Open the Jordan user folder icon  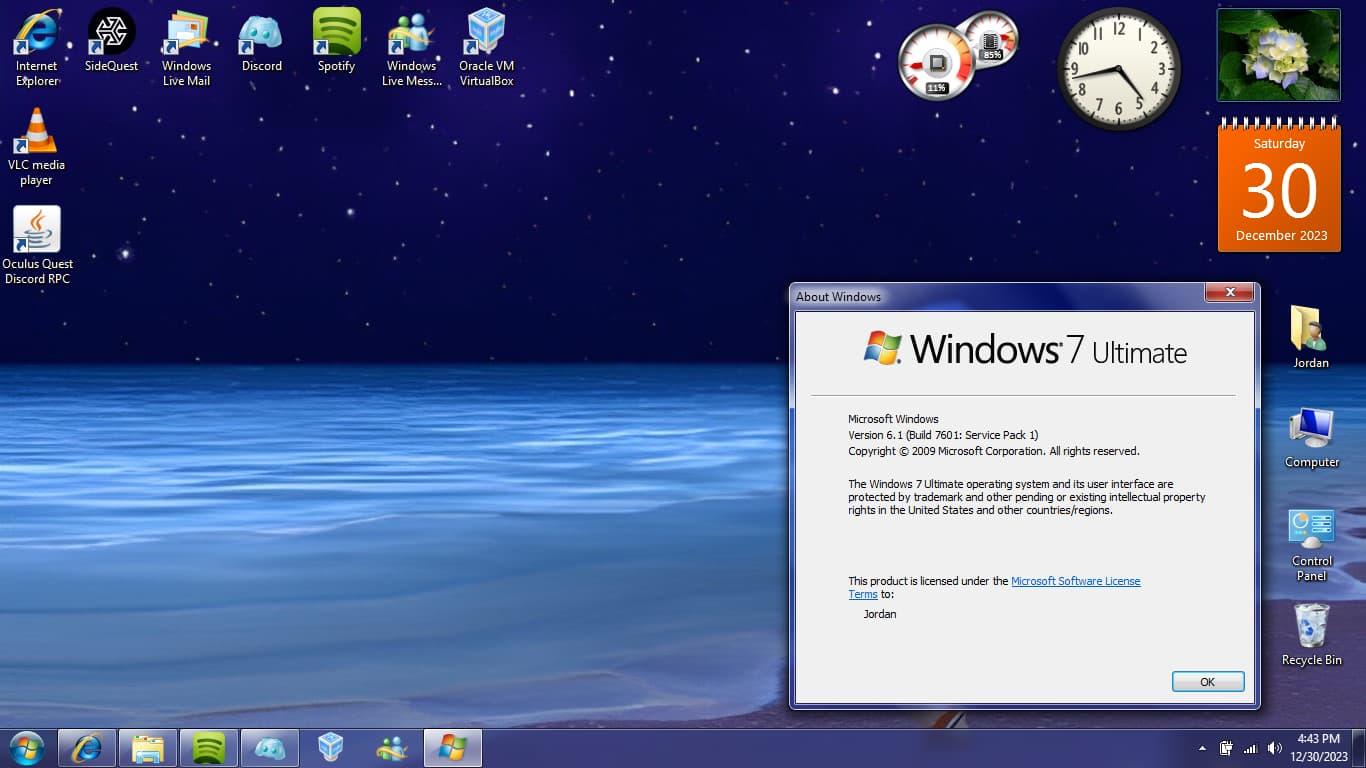[1311, 337]
